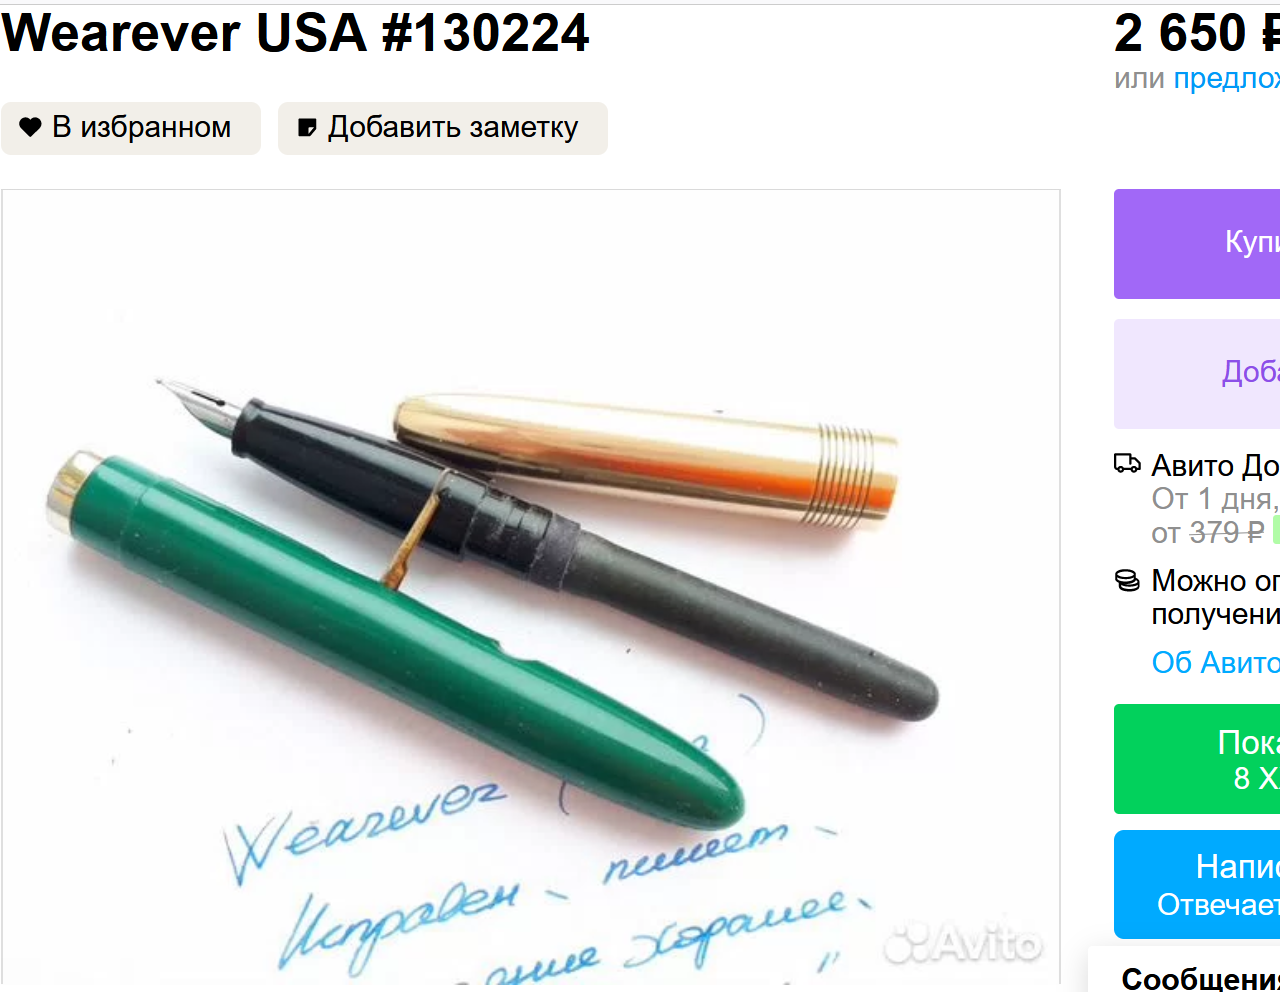Expand the Сообщения messages panel
The image size is (1280, 992).
1200,978
